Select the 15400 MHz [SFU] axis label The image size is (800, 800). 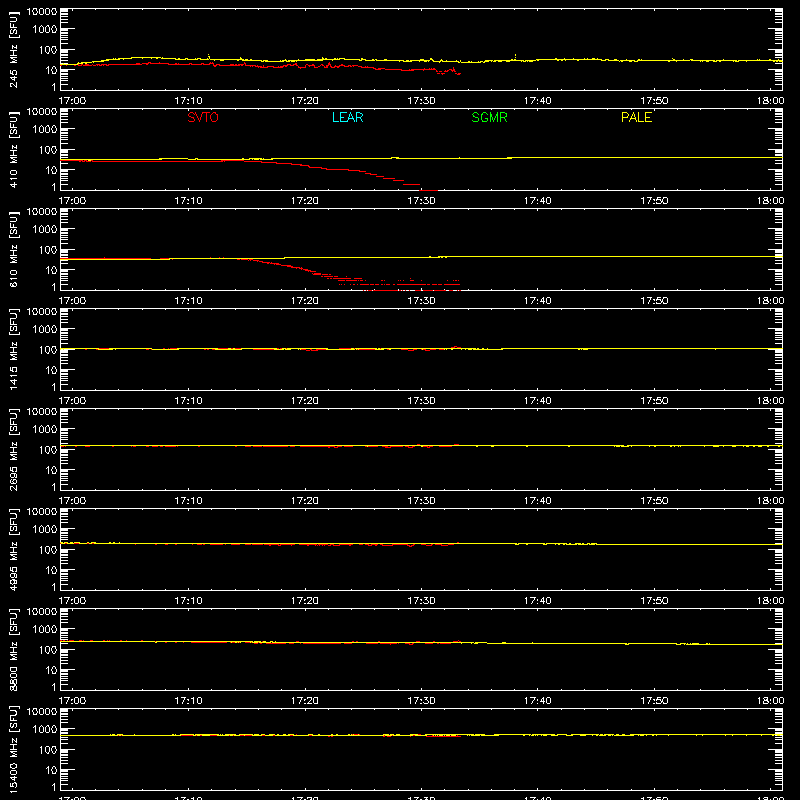point(14,750)
